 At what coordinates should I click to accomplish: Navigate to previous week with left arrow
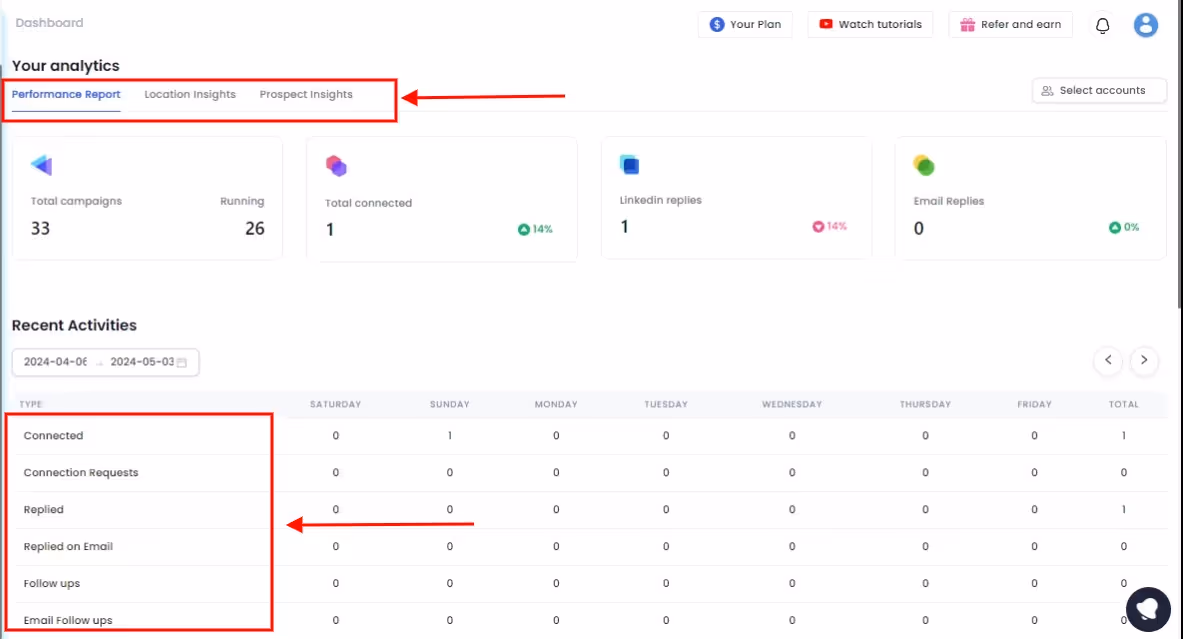[1108, 360]
